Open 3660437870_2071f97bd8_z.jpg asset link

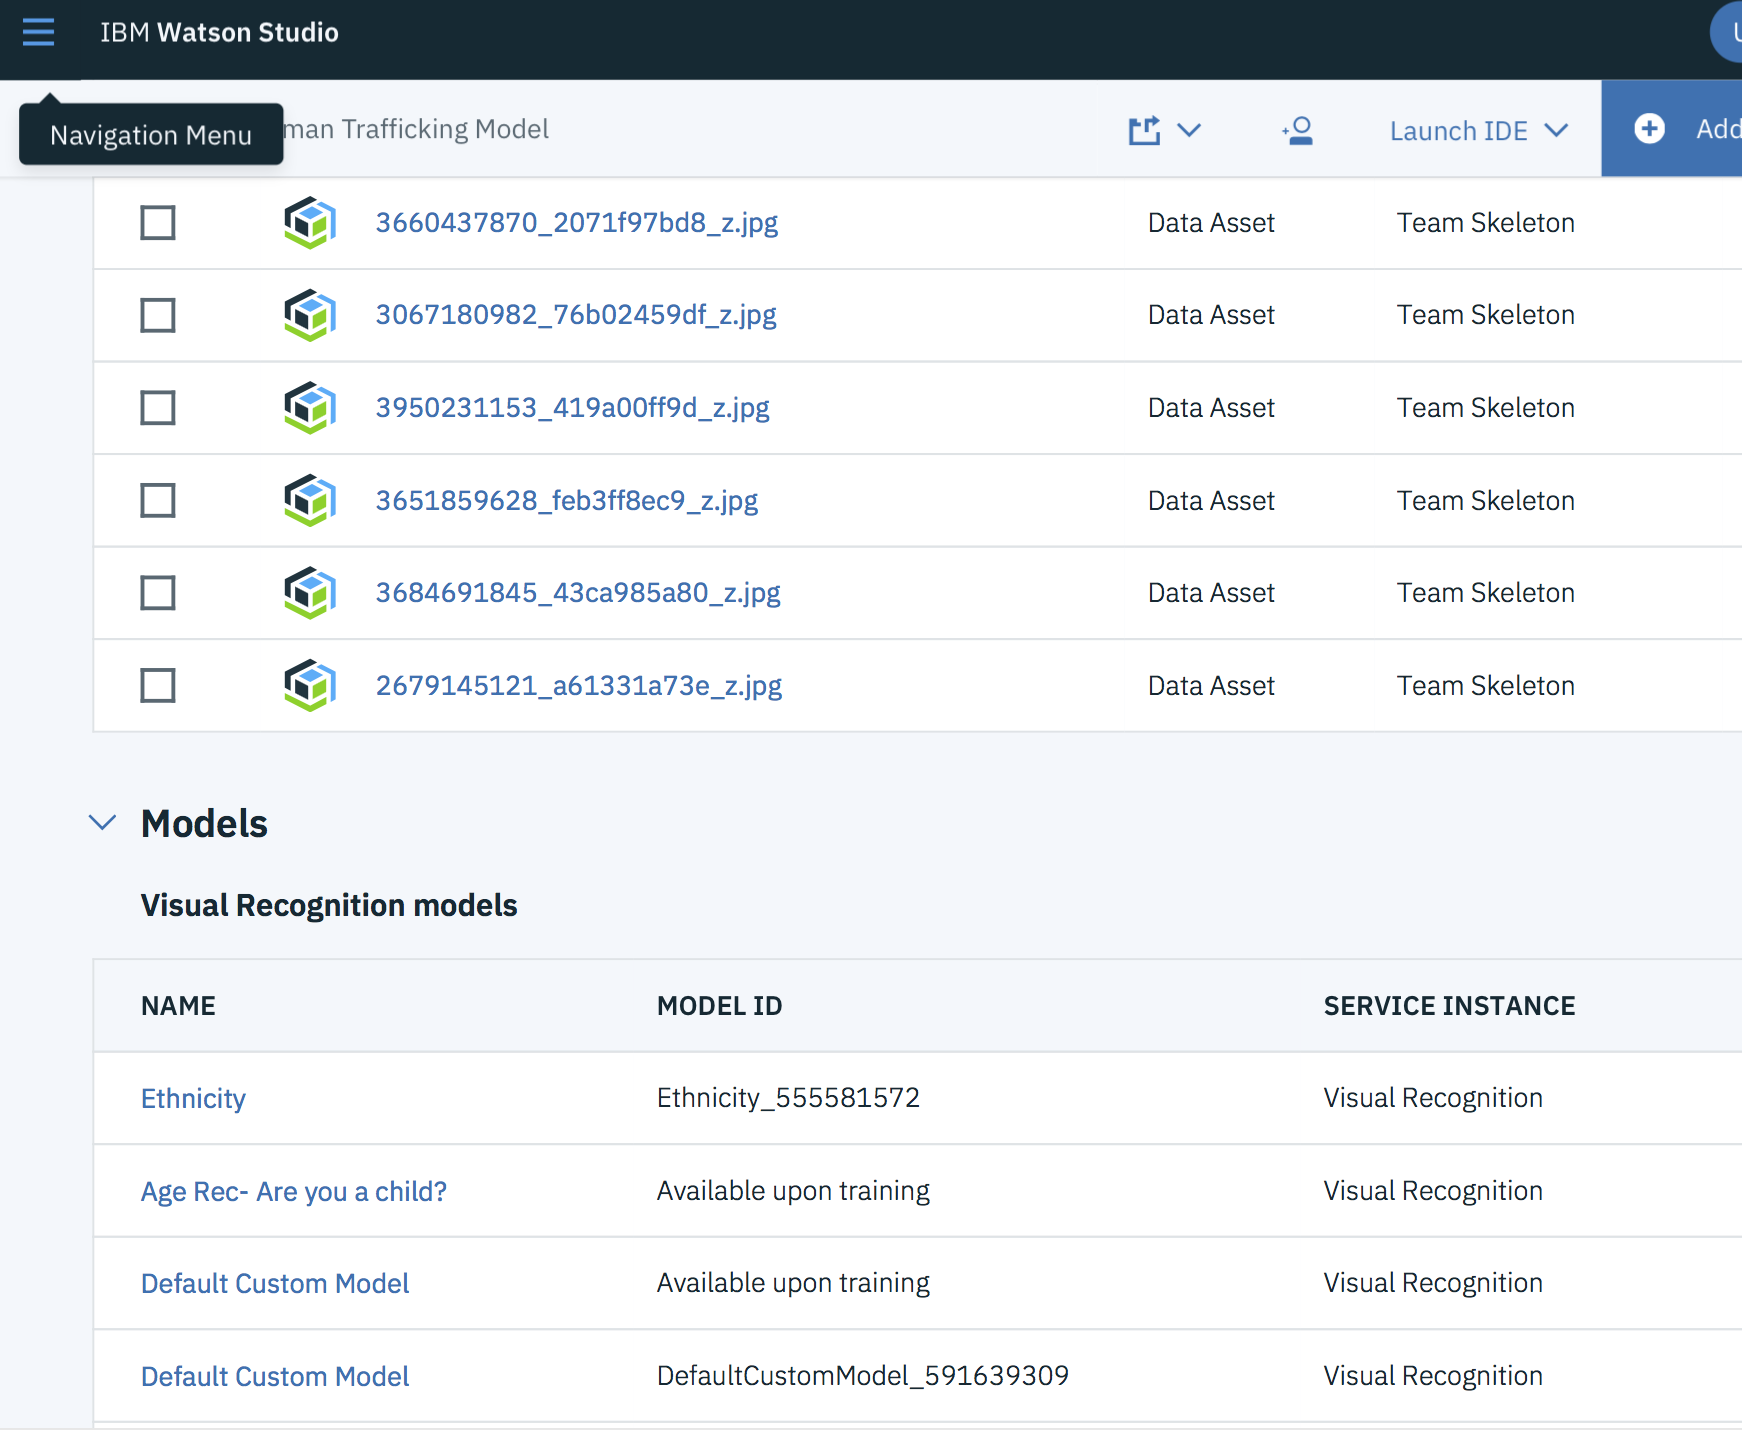577,222
